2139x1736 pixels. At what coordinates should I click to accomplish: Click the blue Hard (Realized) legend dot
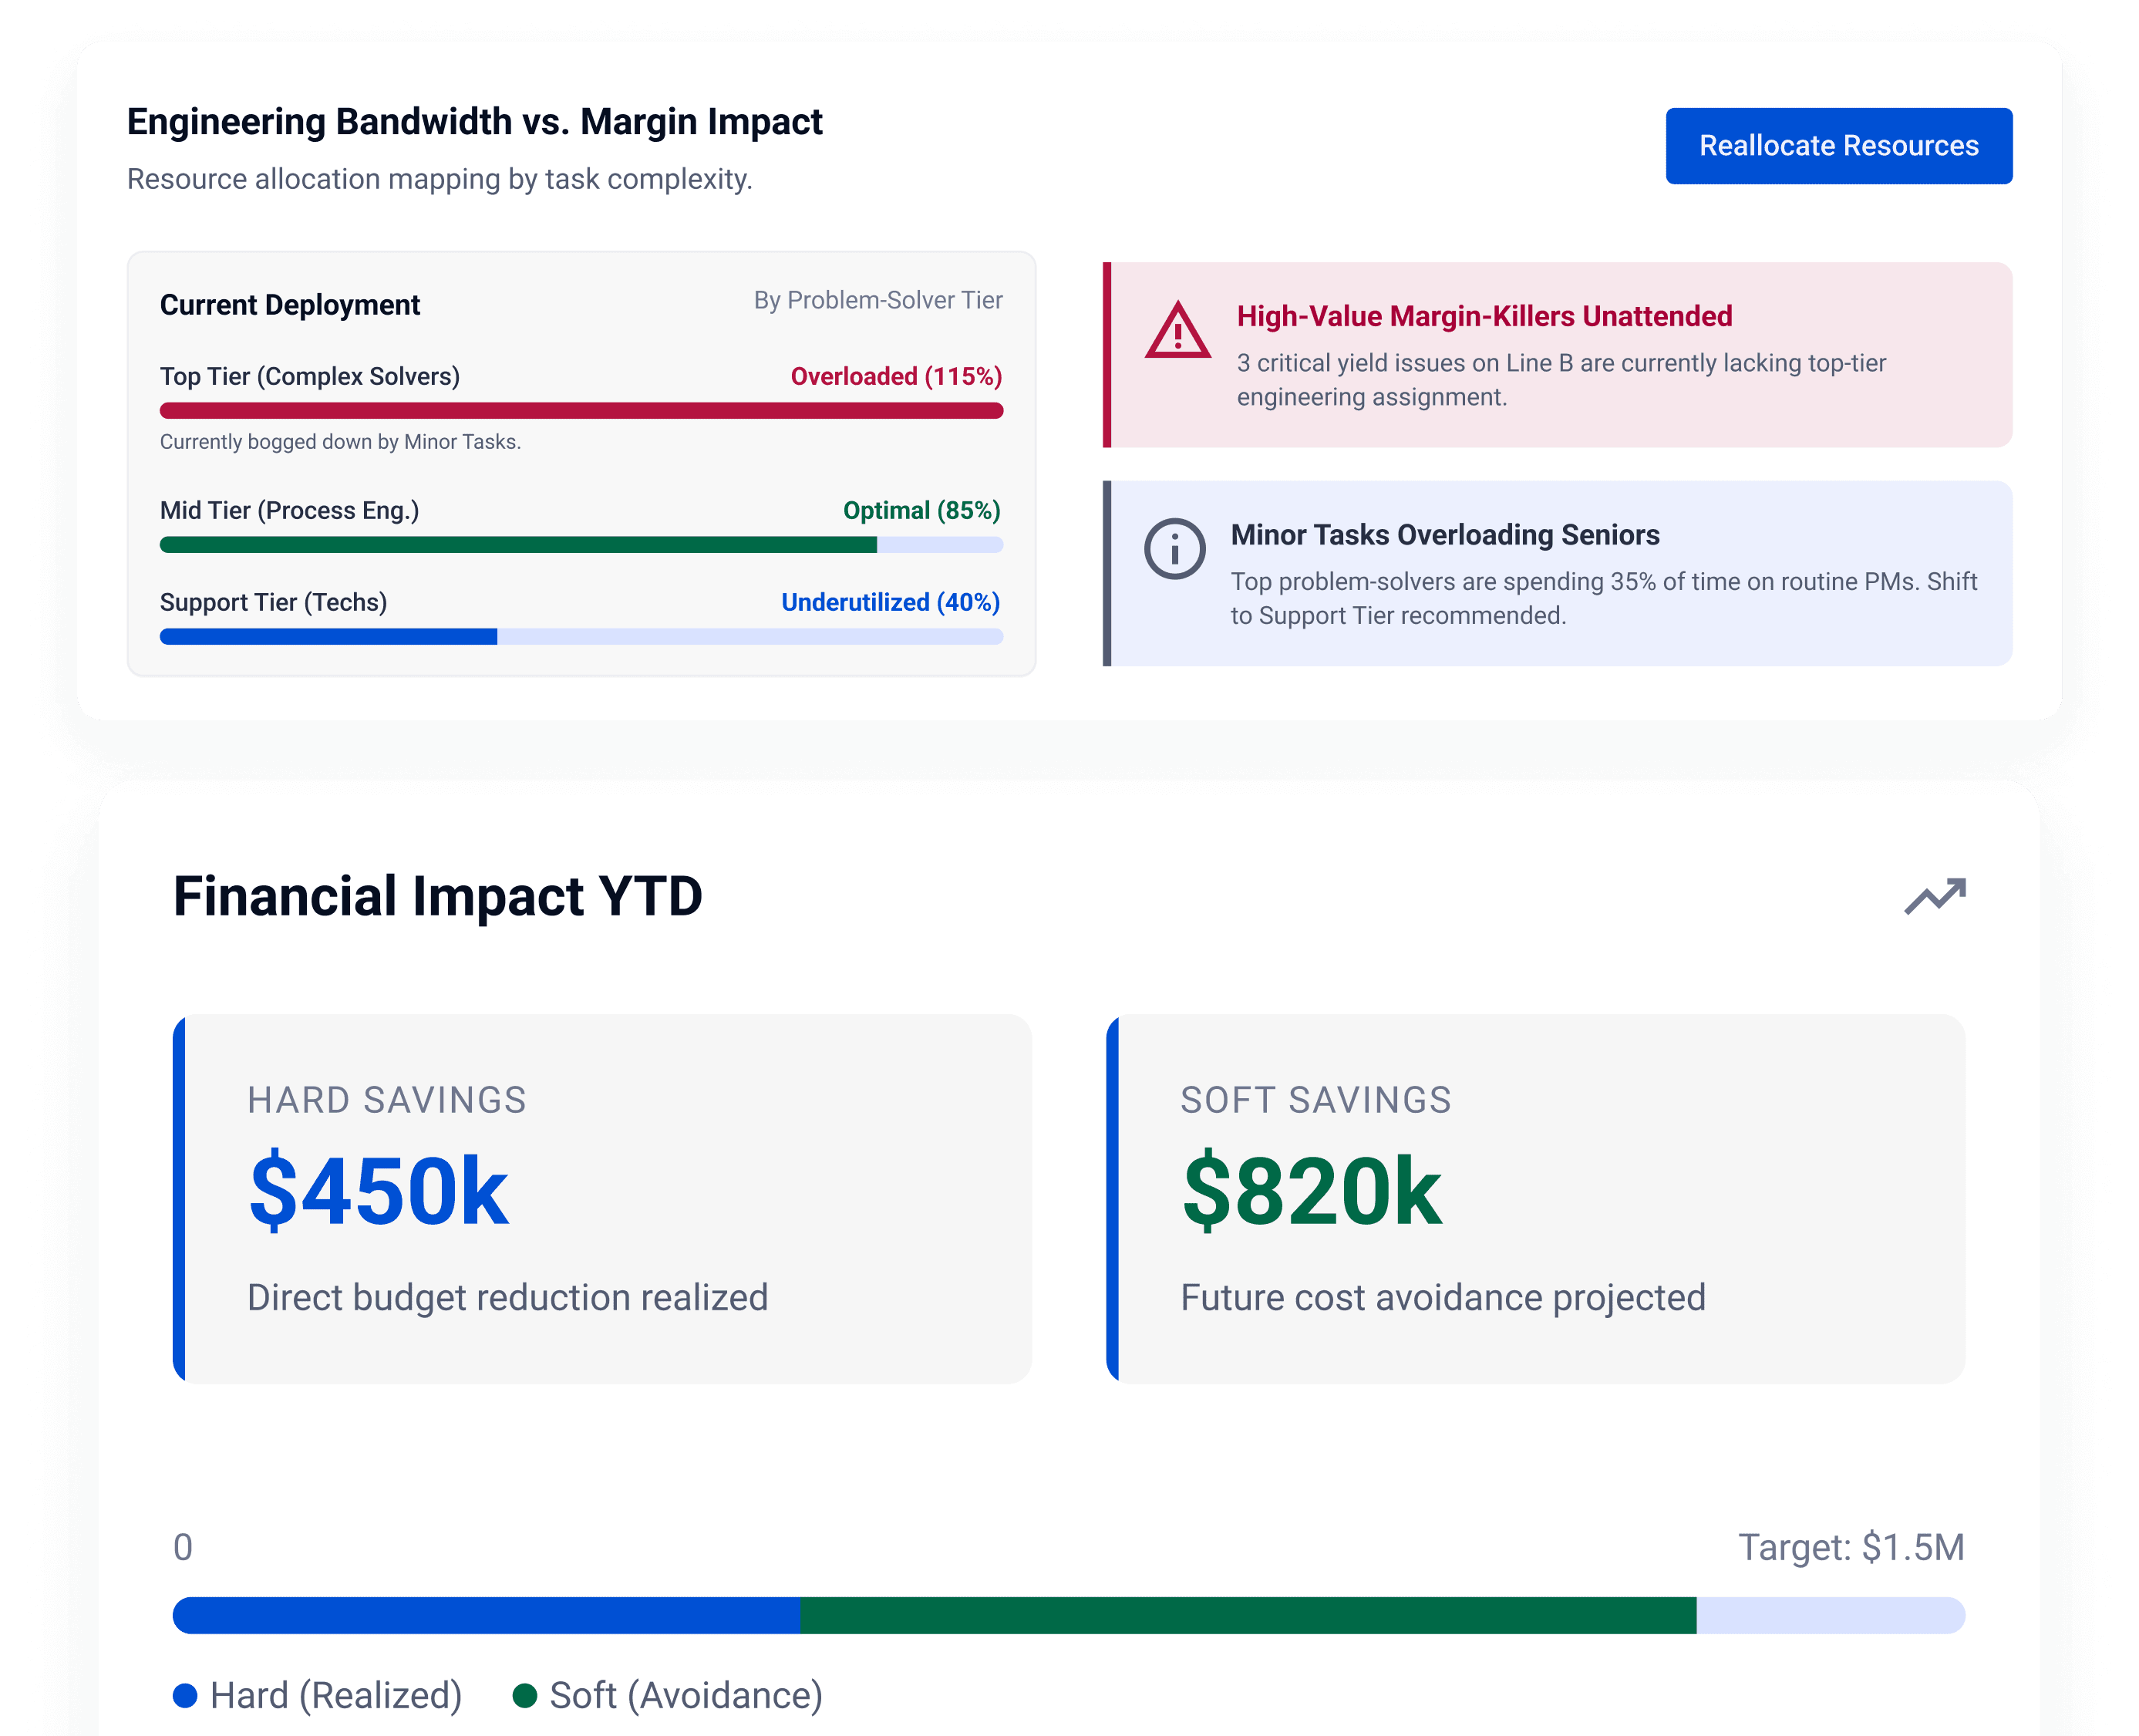185,1695
